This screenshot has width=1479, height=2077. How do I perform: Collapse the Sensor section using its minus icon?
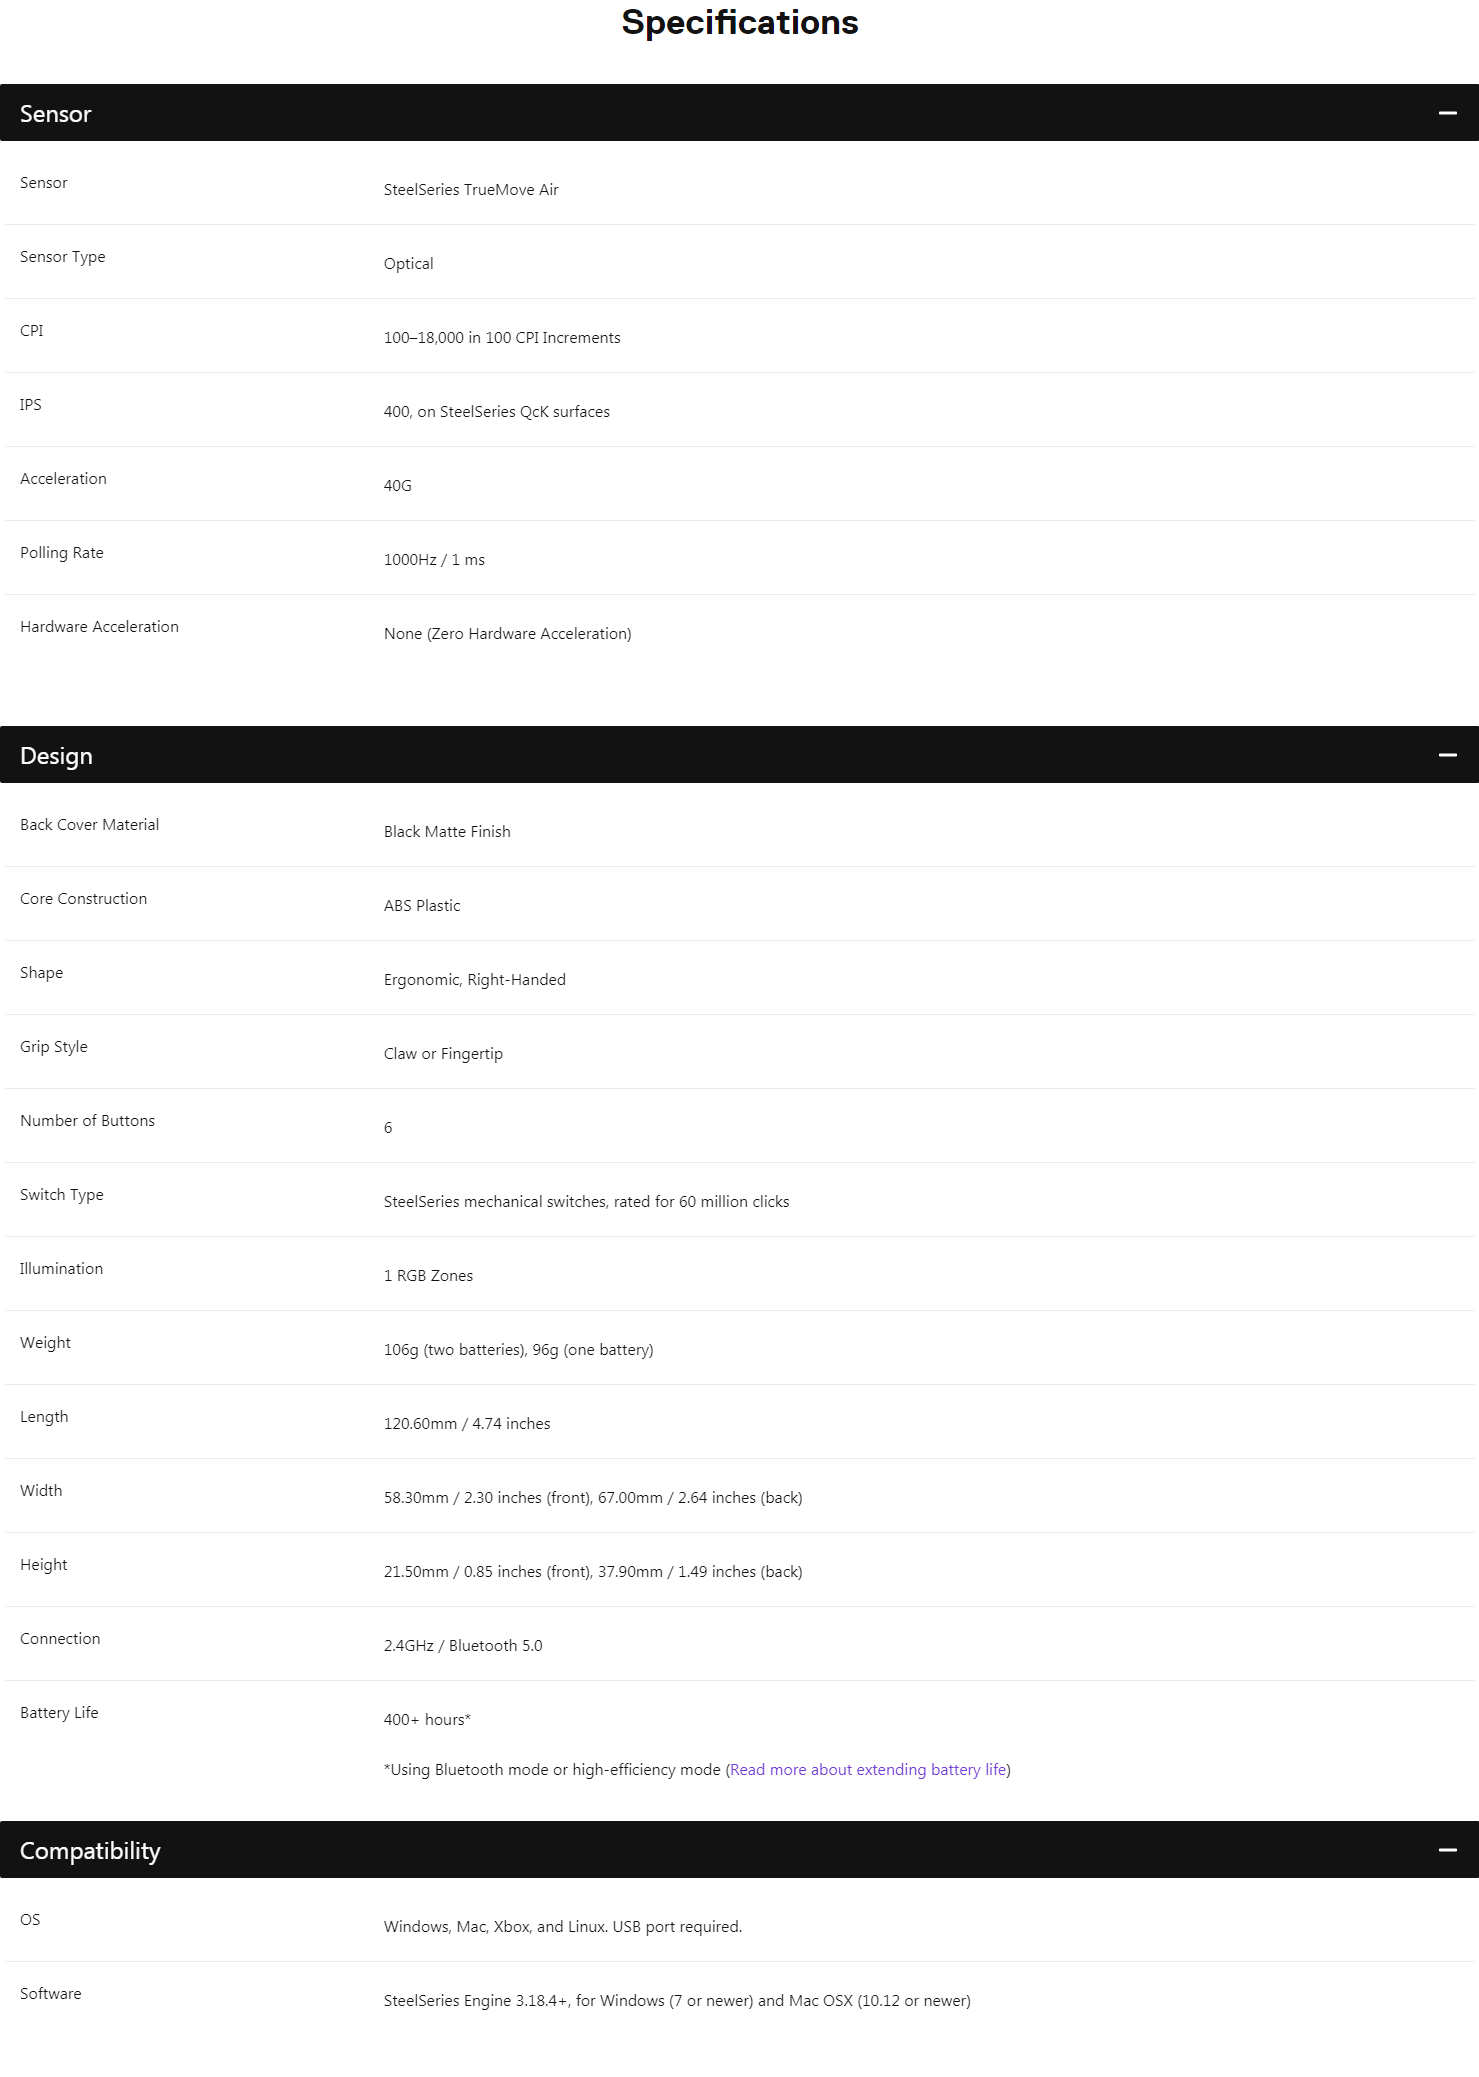tap(1447, 114)
